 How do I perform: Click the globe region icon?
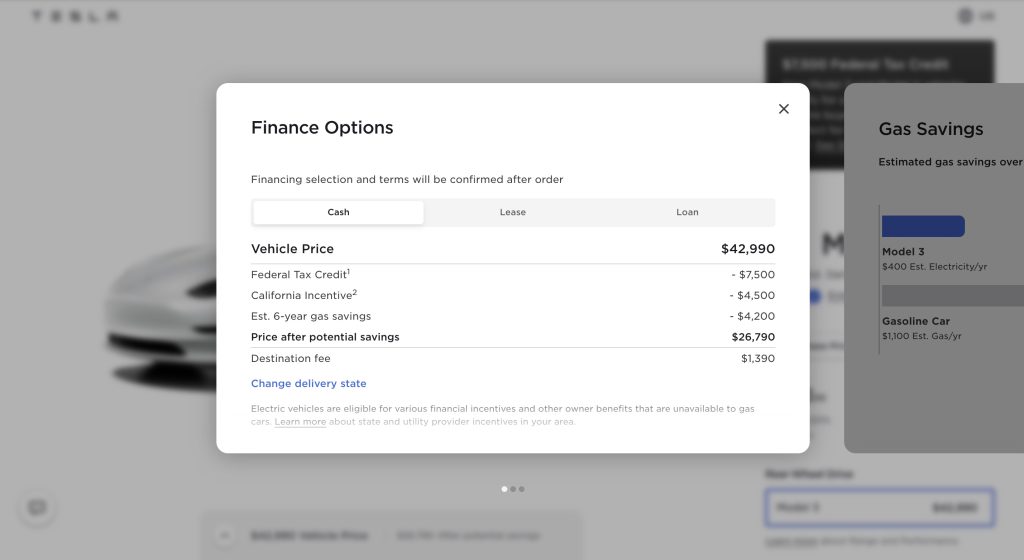[965, 16]
